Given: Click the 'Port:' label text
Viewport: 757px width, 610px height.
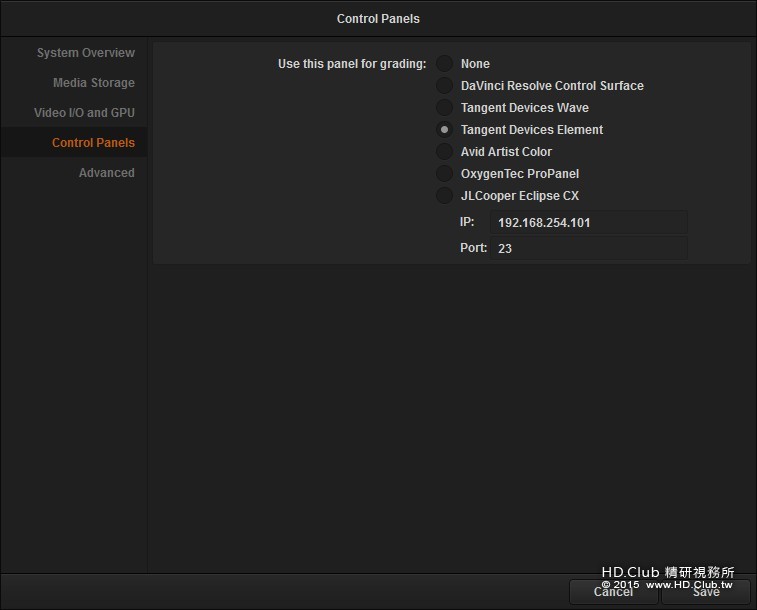Looking at the screenshot, I should [x=473, y=248].
